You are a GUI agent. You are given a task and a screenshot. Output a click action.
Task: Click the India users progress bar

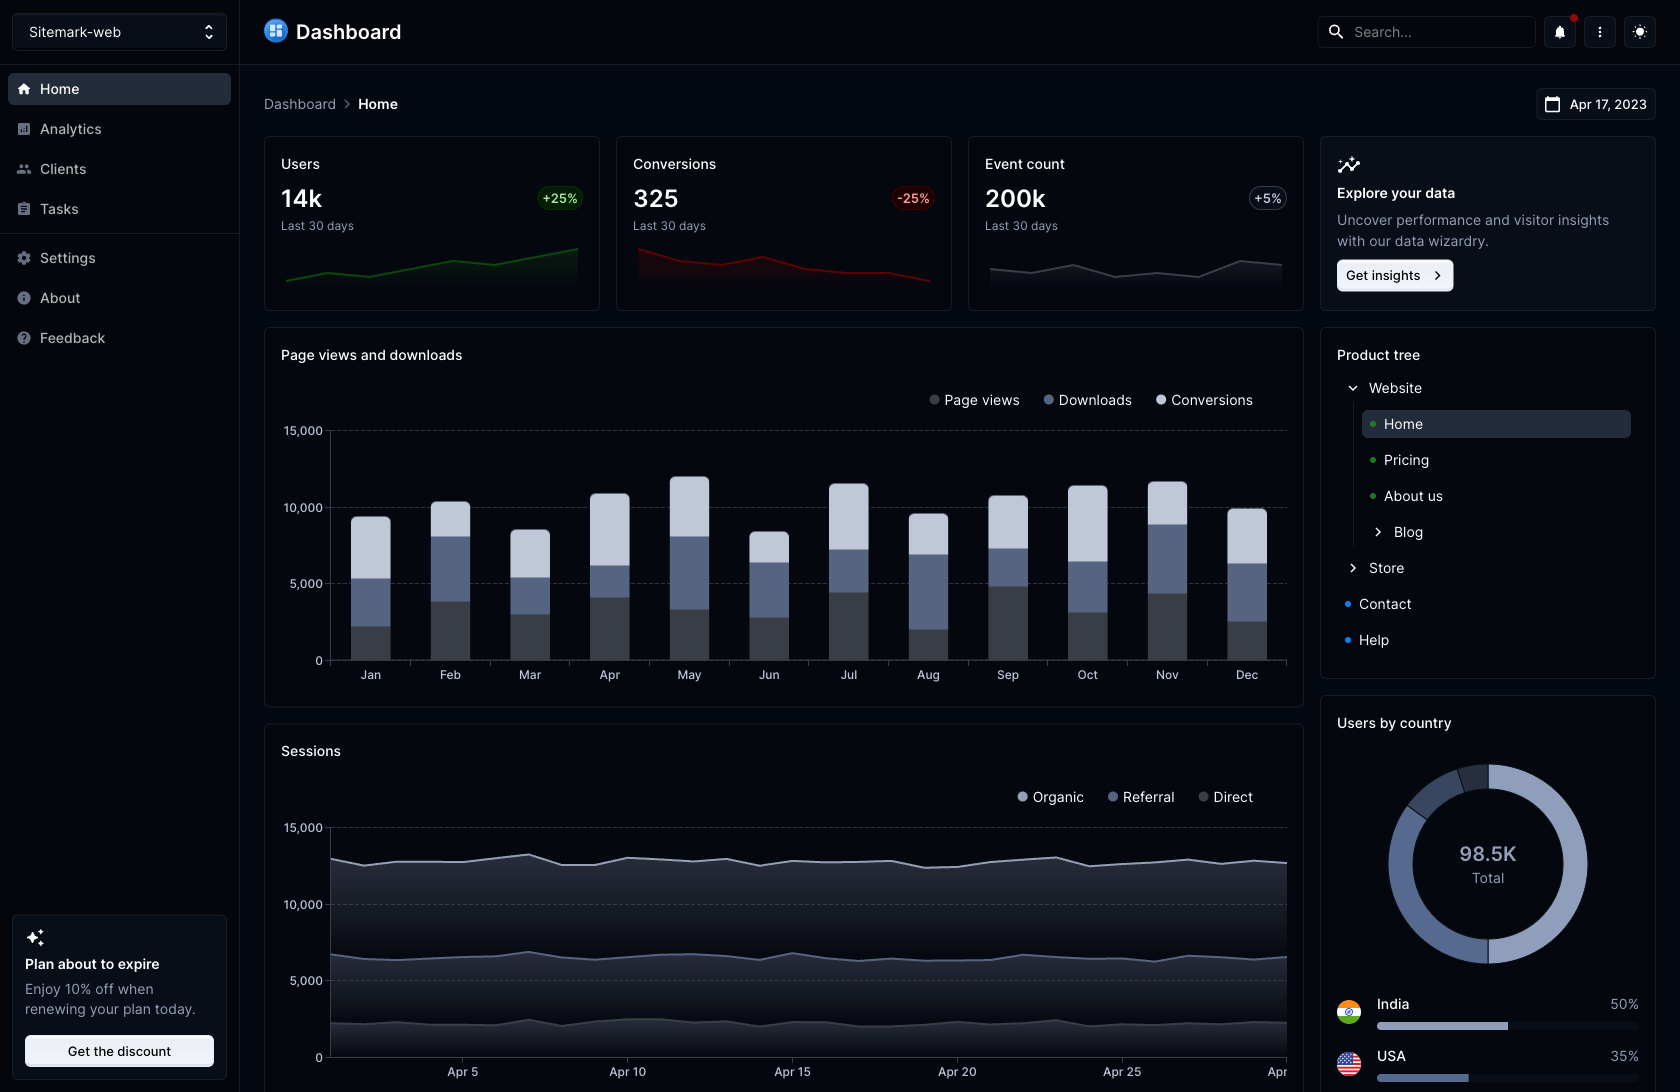click(x=1507, y=1026)
